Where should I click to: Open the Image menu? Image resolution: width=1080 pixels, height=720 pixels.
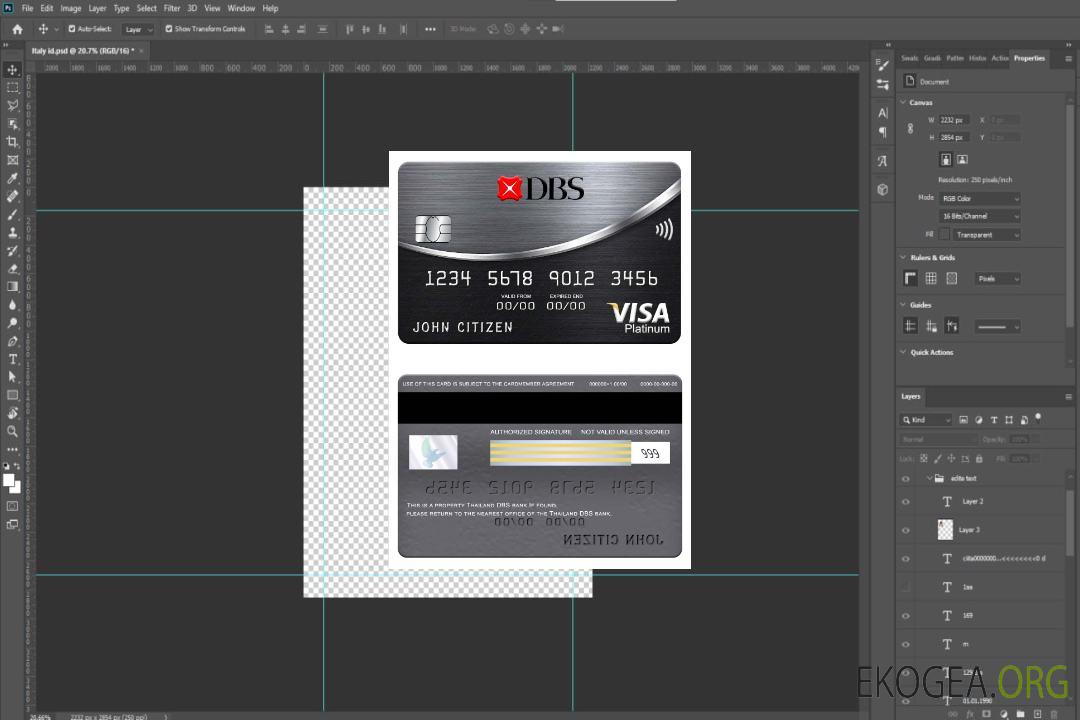tap(70, 8)
